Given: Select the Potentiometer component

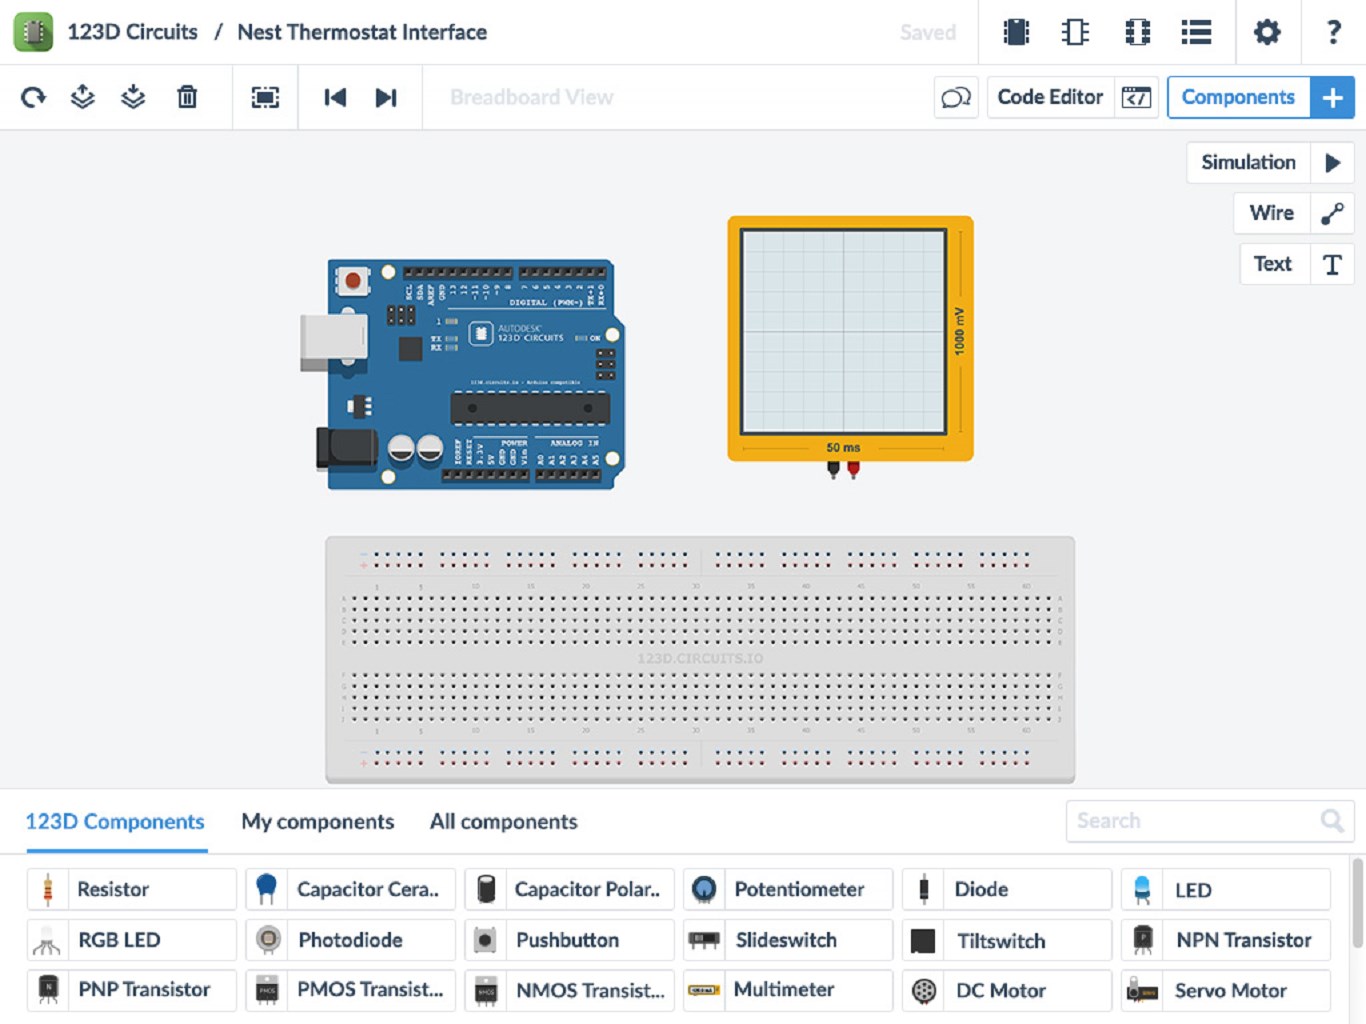Looking at the screenshot, I should point(800,889).
